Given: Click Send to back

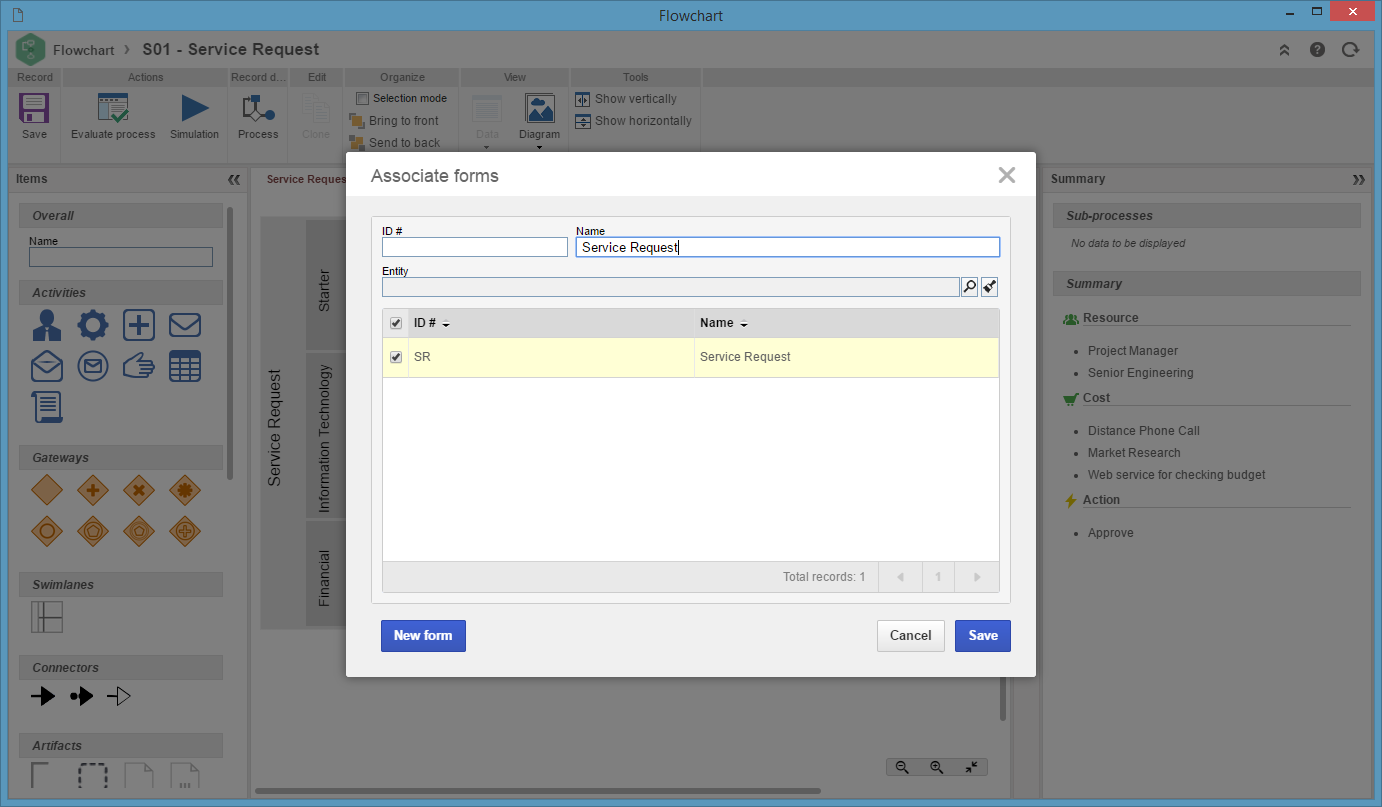Looking at the screenshot, I should pyautogui.click(x=395, y=143).
